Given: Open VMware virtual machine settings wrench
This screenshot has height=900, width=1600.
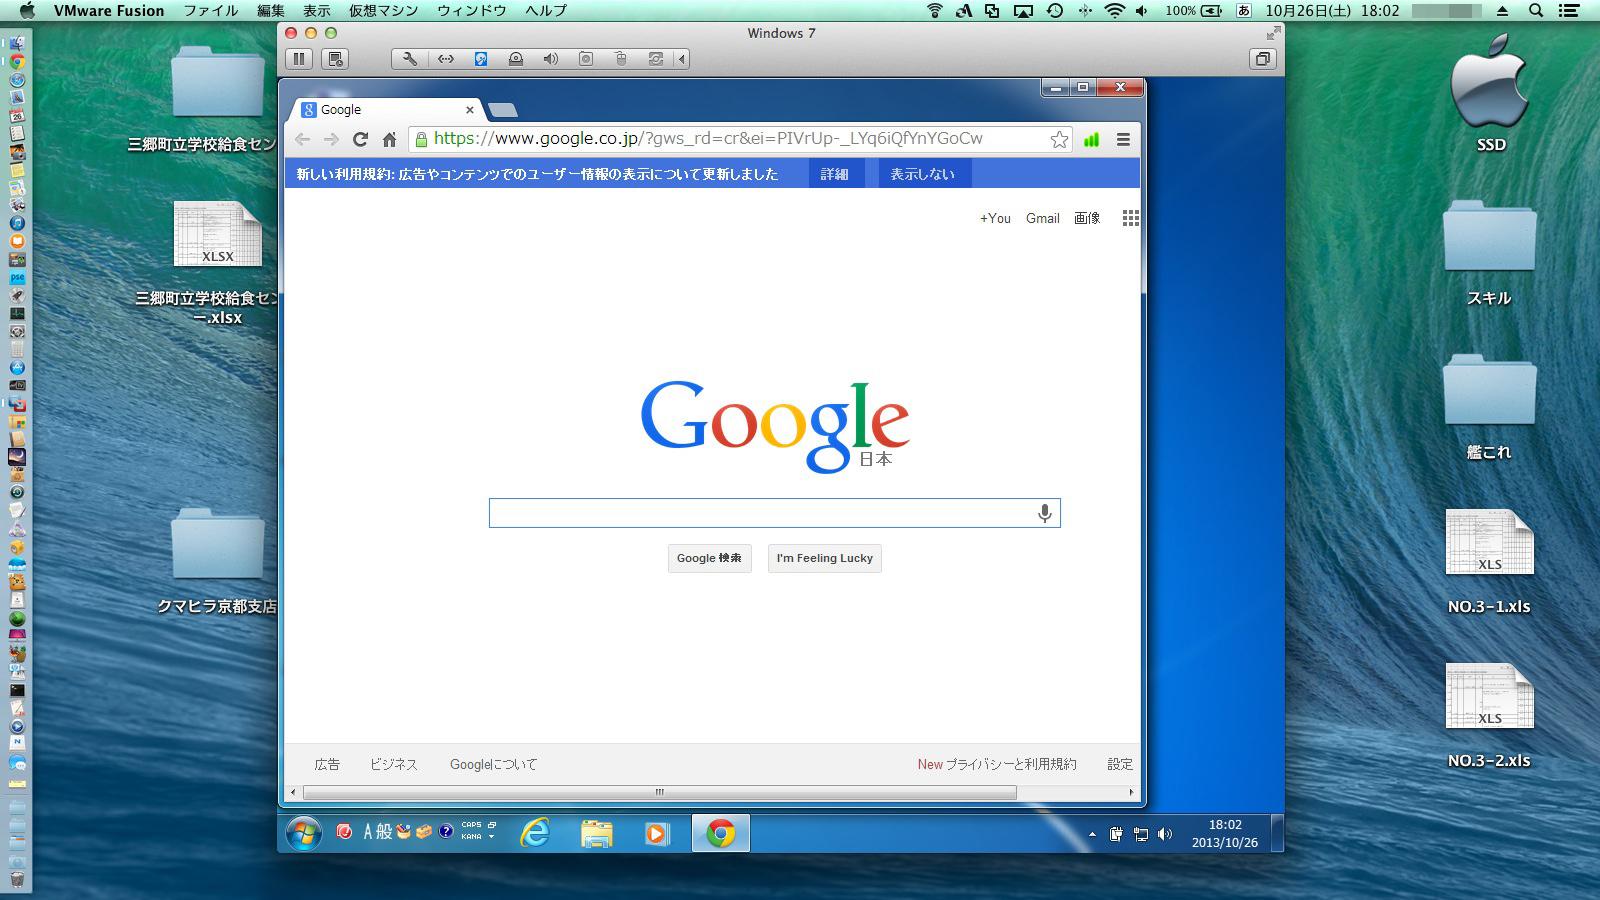Looking at the screenshot, I should coord(410,59).
